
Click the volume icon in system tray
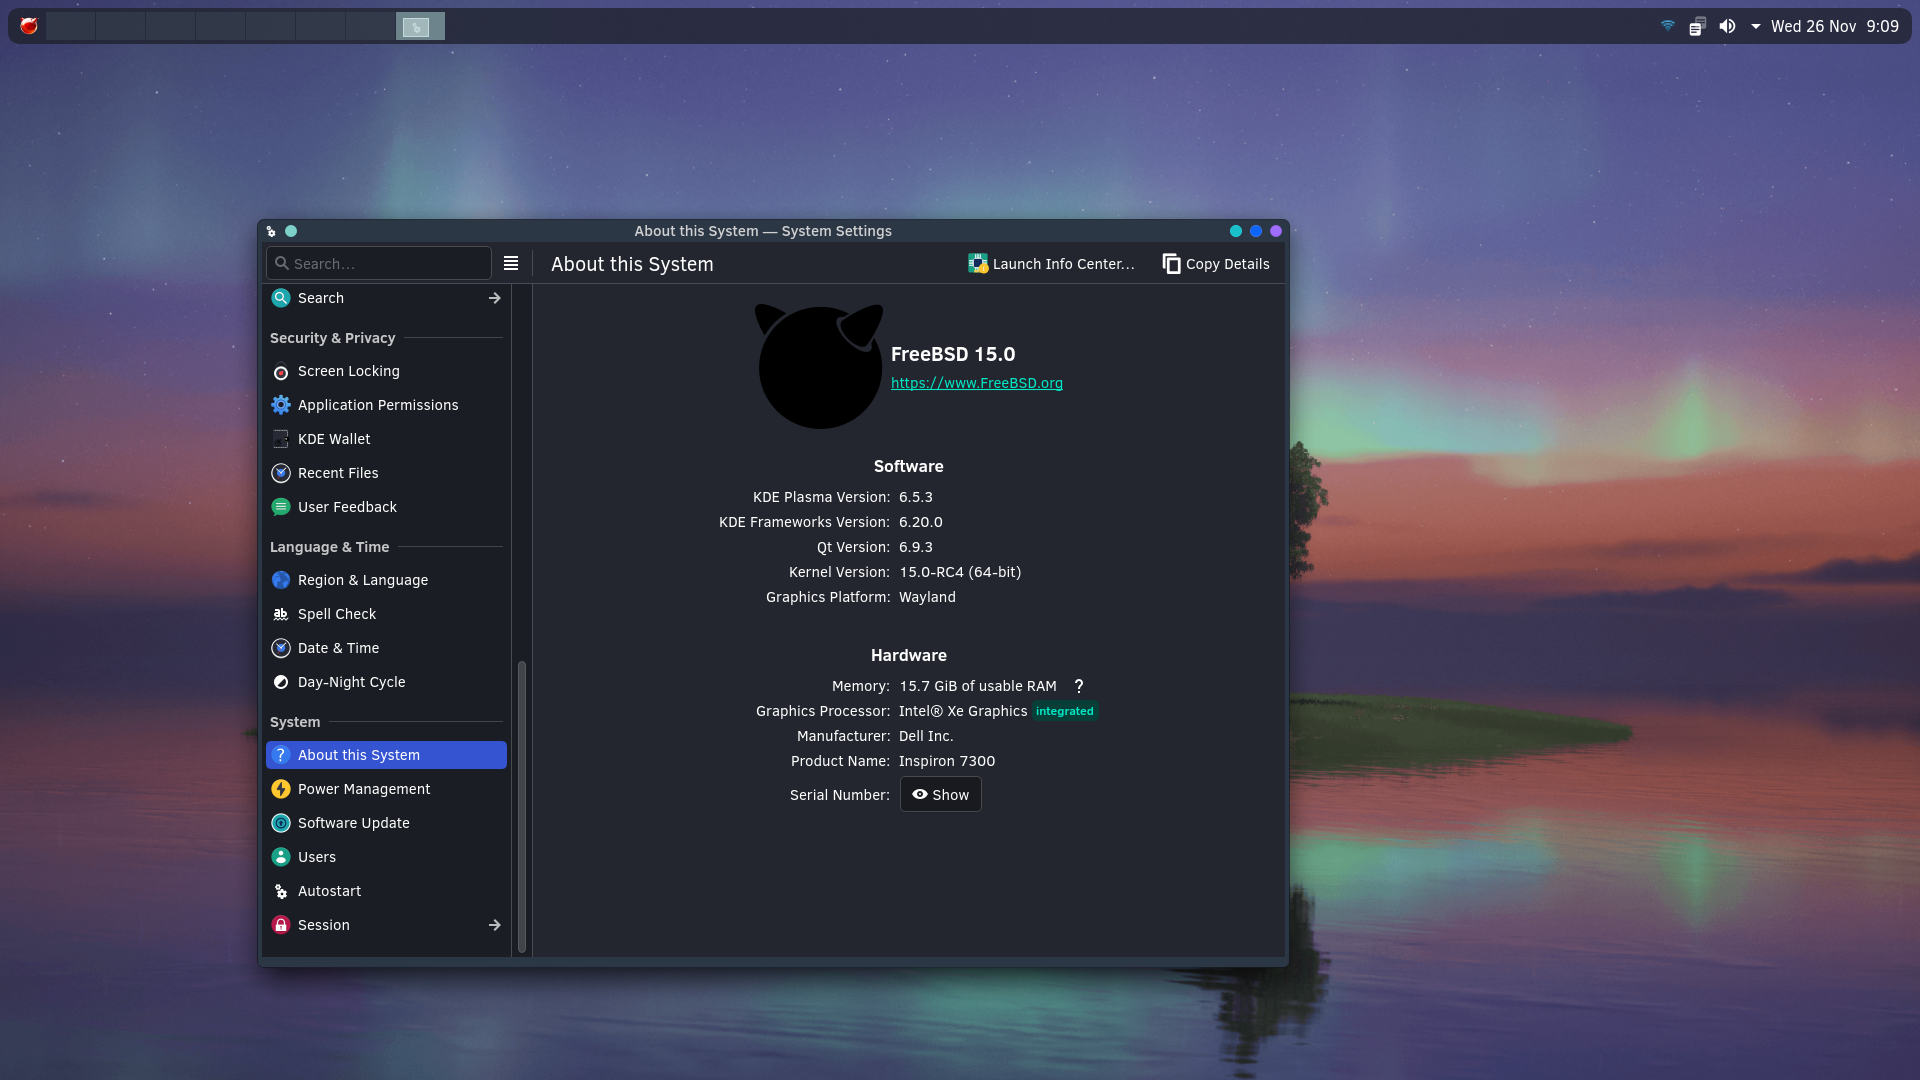[x=1727, y=27]
